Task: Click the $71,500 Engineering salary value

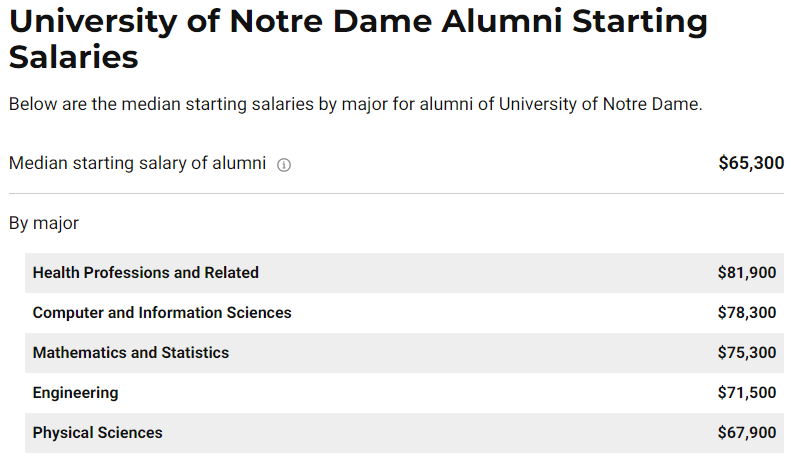Action: tap(747, 393)
